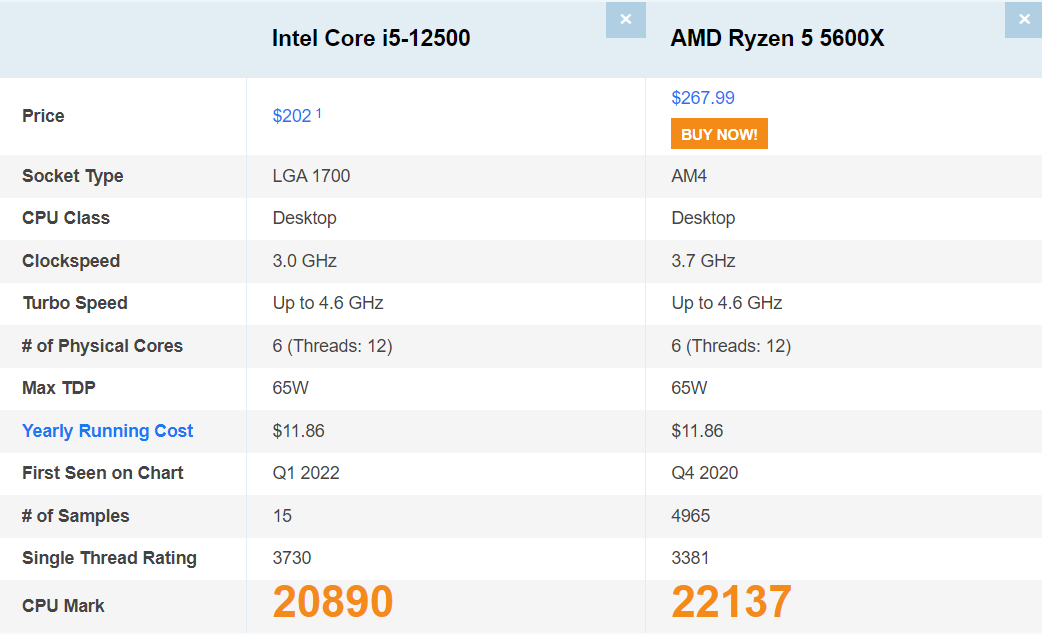Click the BUY NOW! button
The height and width of the screenshot is (635, 1042).
[x=719, y=134]
